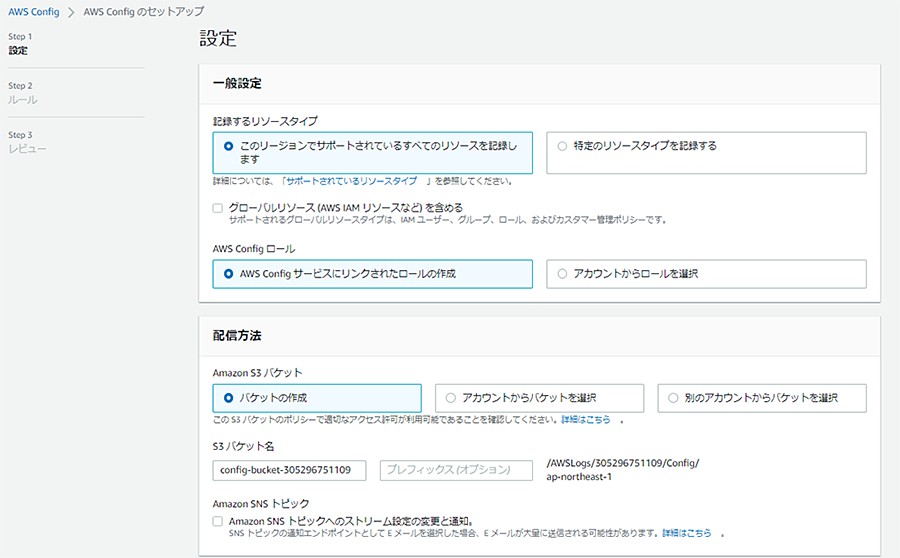Screen dimensions: 900x558
Task: Select the バケットの作成 radio option
Action: (x=228, y=398)
